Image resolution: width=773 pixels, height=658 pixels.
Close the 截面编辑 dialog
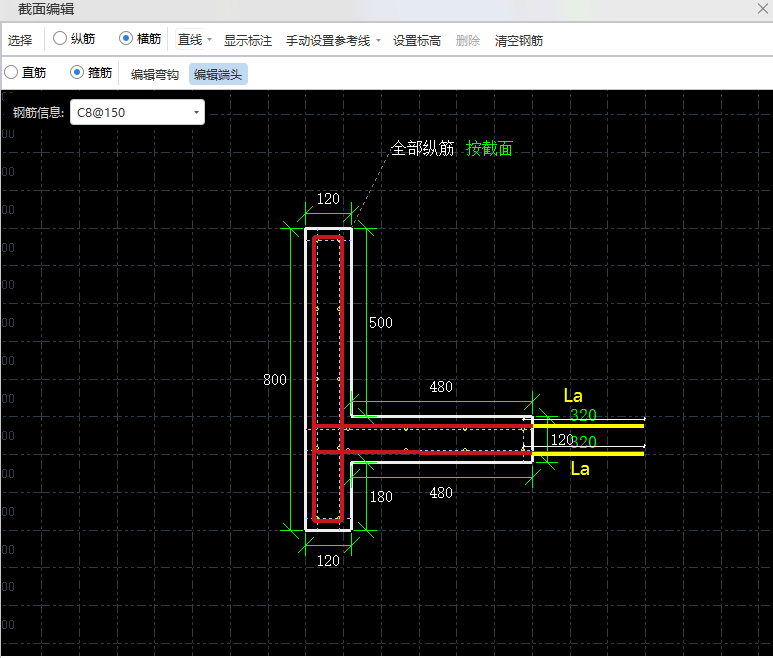click(762, 8)
